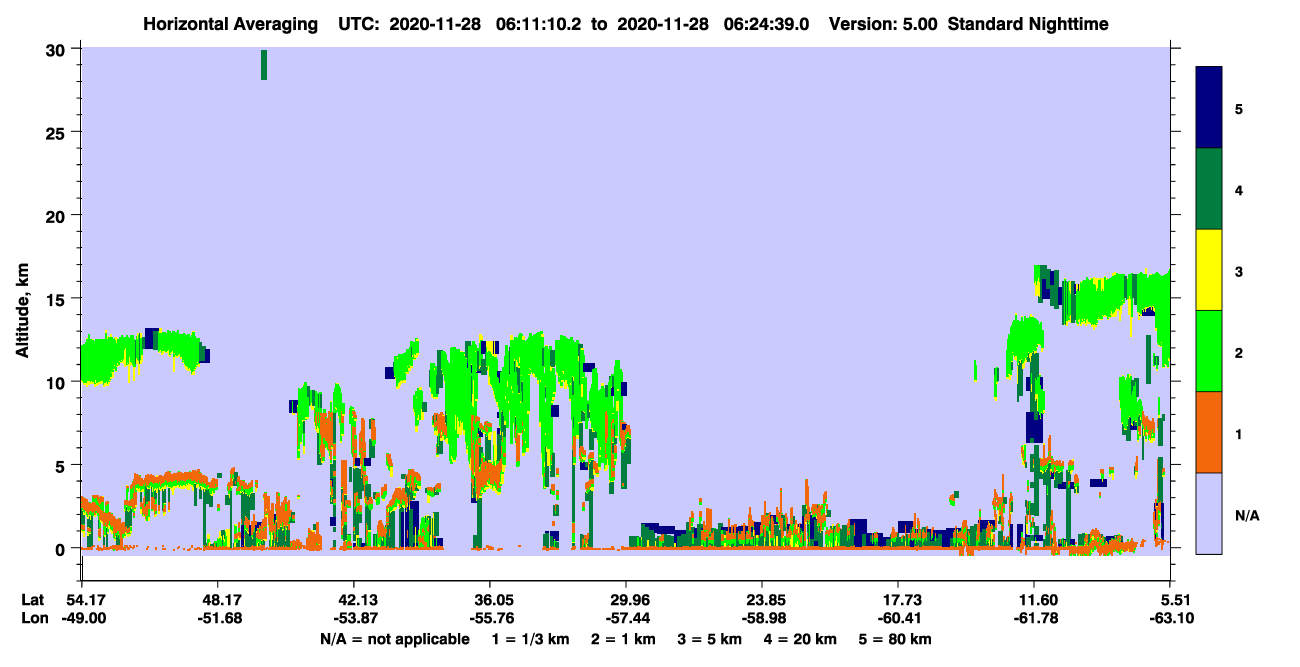The width and height of the screenshot is (1300, 667).
Task: Click the yellow colorbar segment labeled 3
Action: tap(1209, 270)
